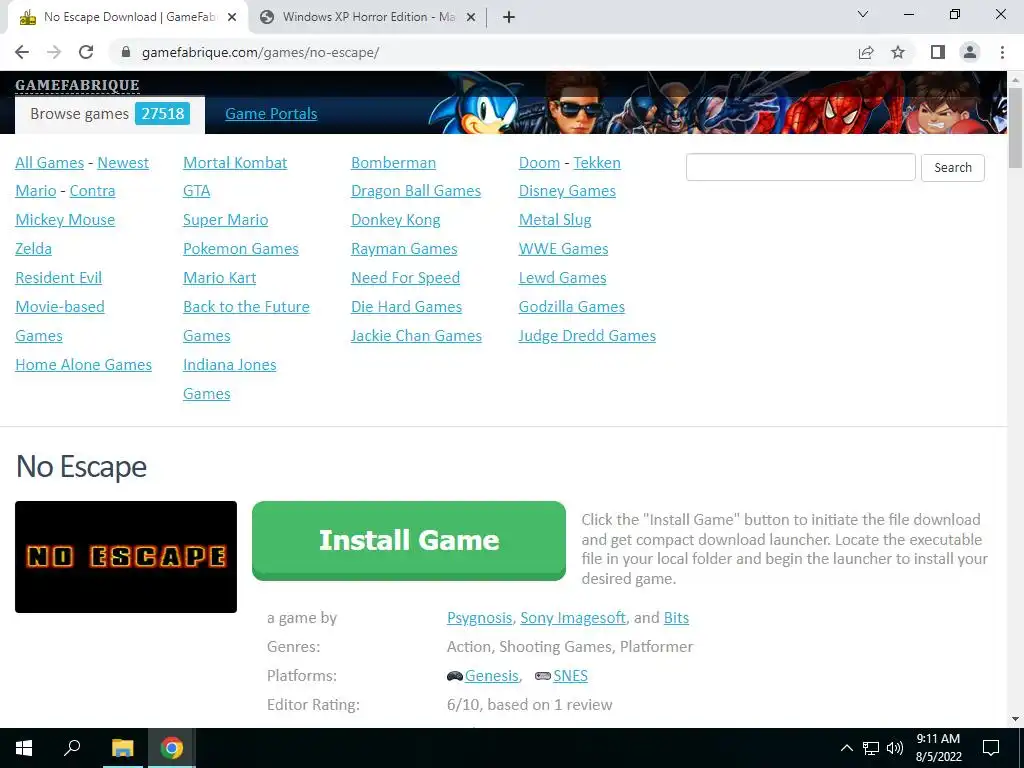Switch to the No Escape Download tab
The height and width of the screenshot is (768, 1024).
(128, 17)
